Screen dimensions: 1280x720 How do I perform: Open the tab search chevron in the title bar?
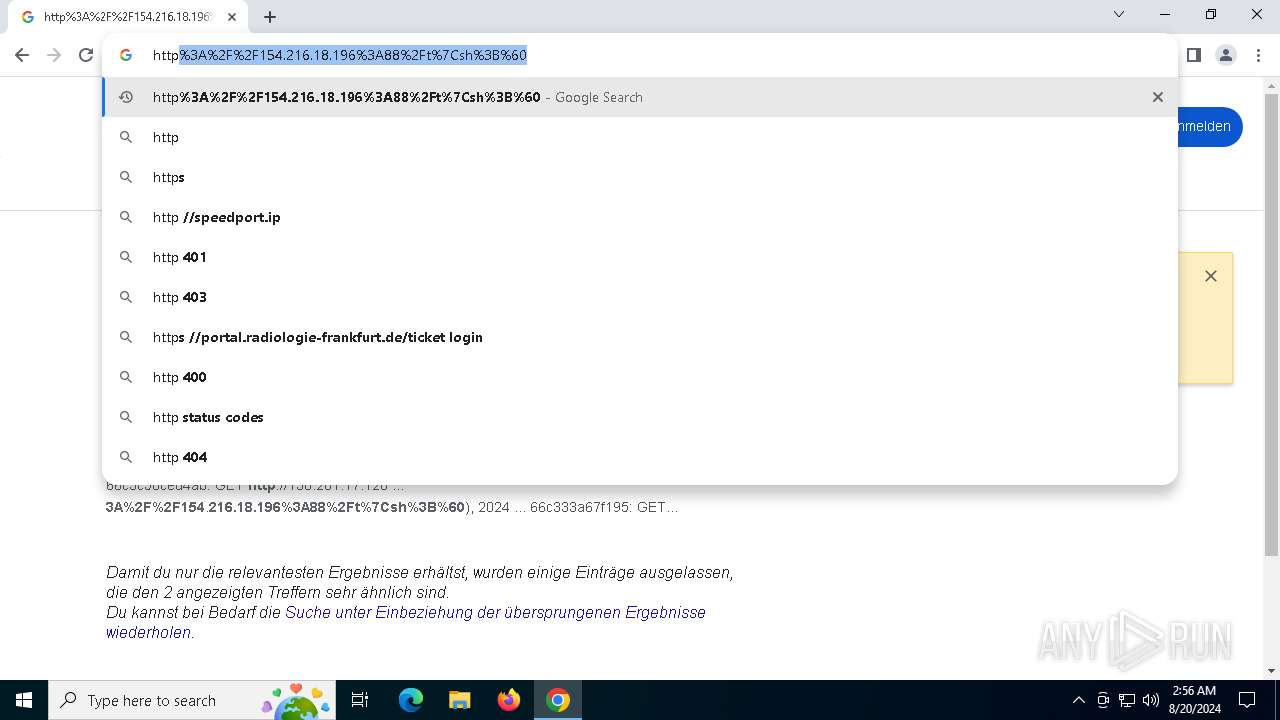coord(1119,14)
